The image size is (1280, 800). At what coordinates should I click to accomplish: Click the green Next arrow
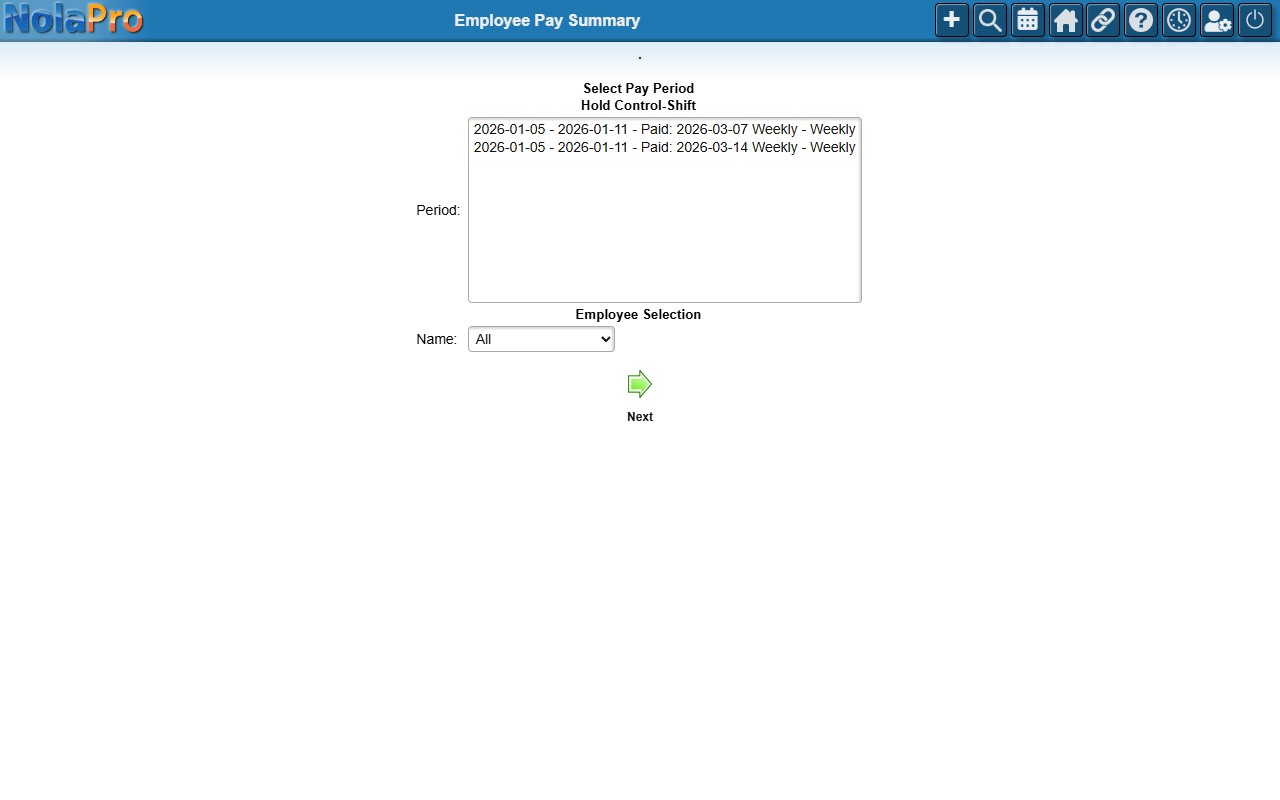[x=640, y=384]
